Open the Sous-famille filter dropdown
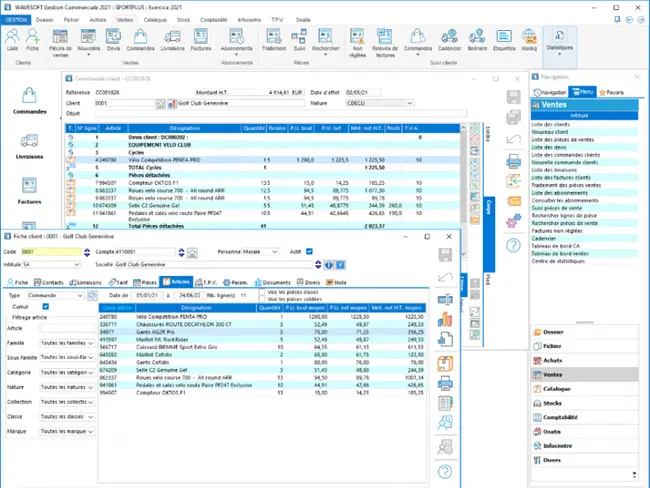650x488 pixels. click(x=90, y=357)
